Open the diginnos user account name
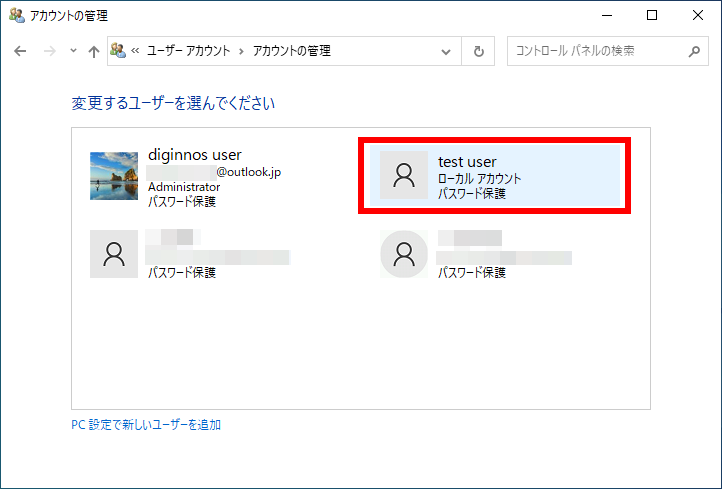Image resolution: width=722 pixels, height=489 pixels. pos(195,155)
